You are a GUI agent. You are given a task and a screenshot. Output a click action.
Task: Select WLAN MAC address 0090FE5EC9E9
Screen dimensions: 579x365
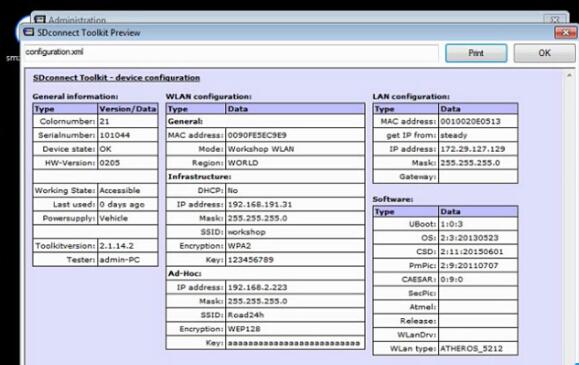click(x=257, y=135)
